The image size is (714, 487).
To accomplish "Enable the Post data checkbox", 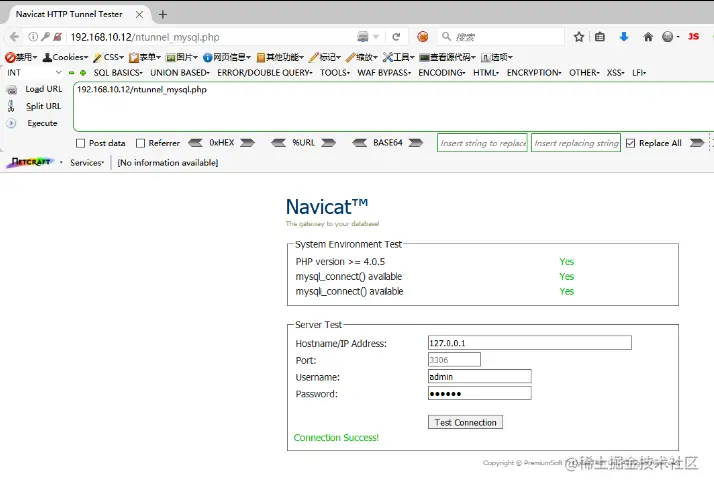I will pyautogui.click(x=81, y=144).
